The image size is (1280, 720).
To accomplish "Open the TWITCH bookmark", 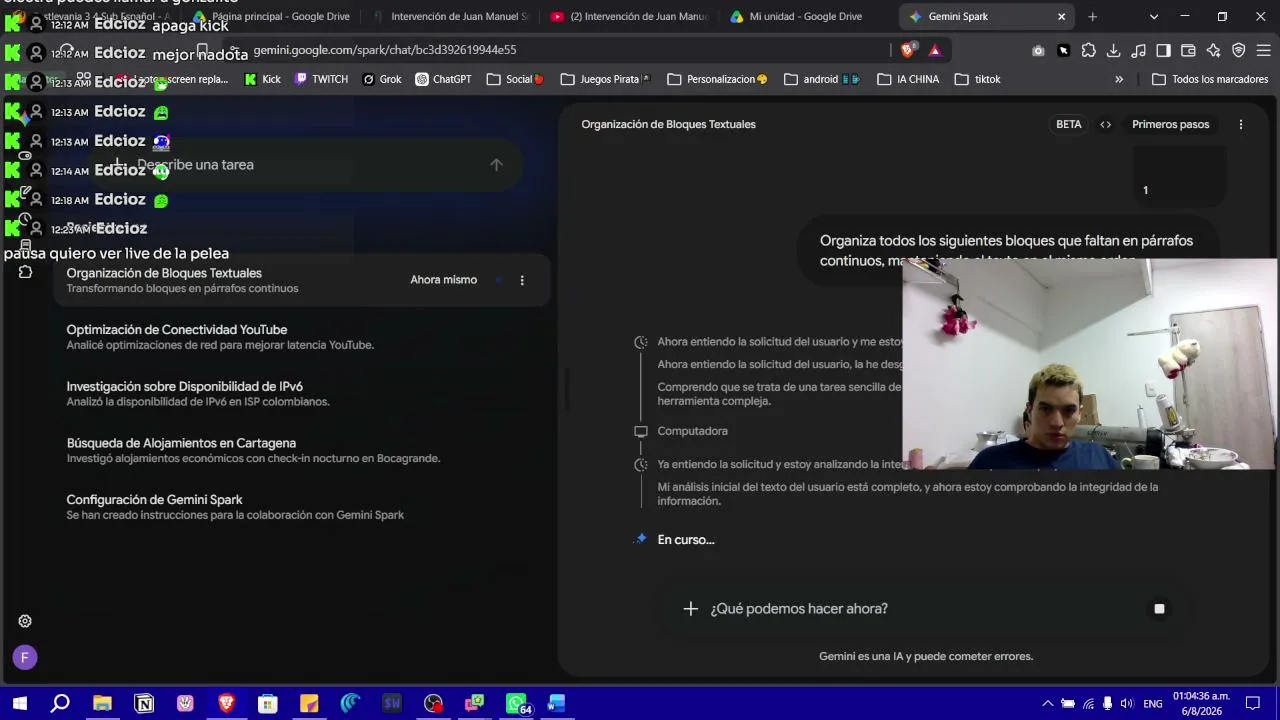I will (321, 80).
